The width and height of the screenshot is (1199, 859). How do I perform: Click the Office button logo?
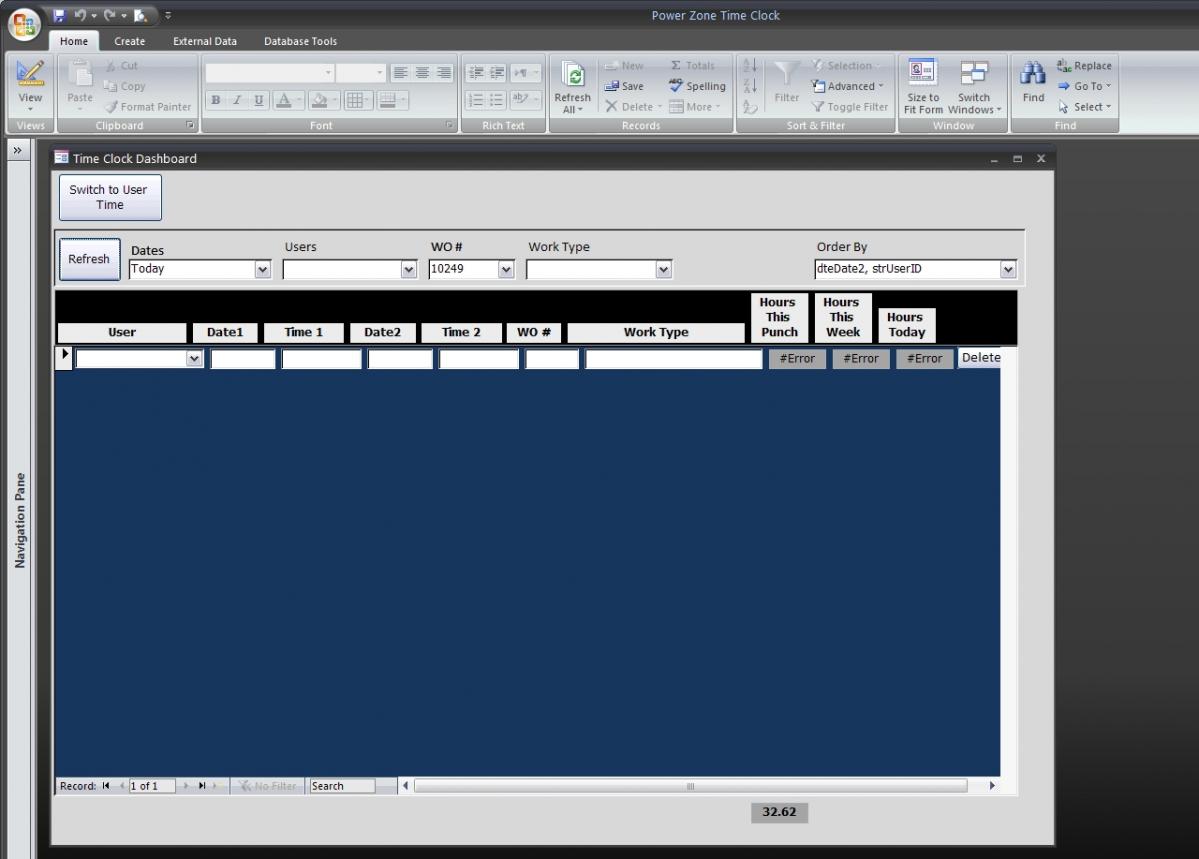pyautogui.click(x=24, y=24)
